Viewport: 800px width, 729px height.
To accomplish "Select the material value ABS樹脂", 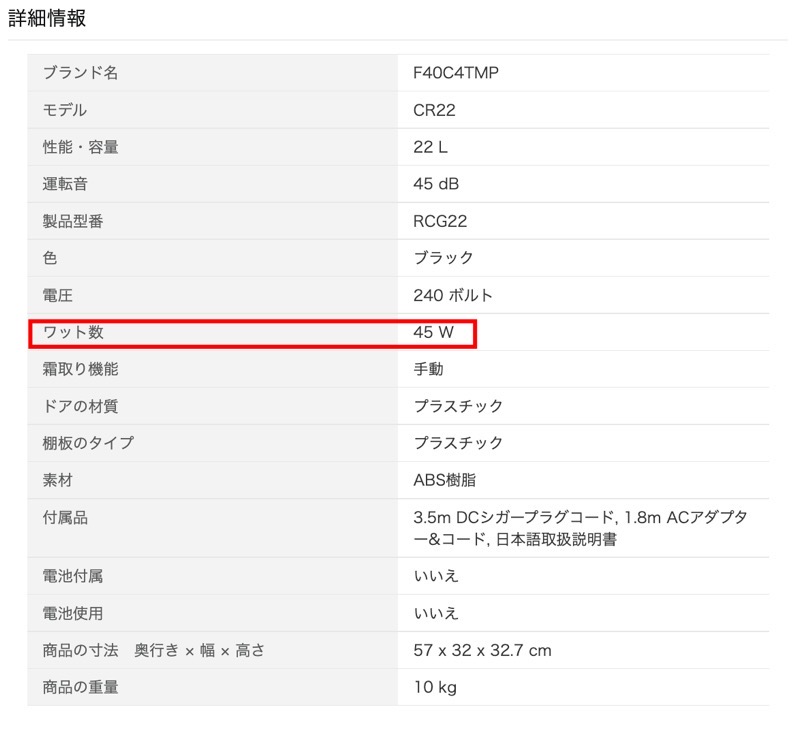I will [x=446, y=480].
